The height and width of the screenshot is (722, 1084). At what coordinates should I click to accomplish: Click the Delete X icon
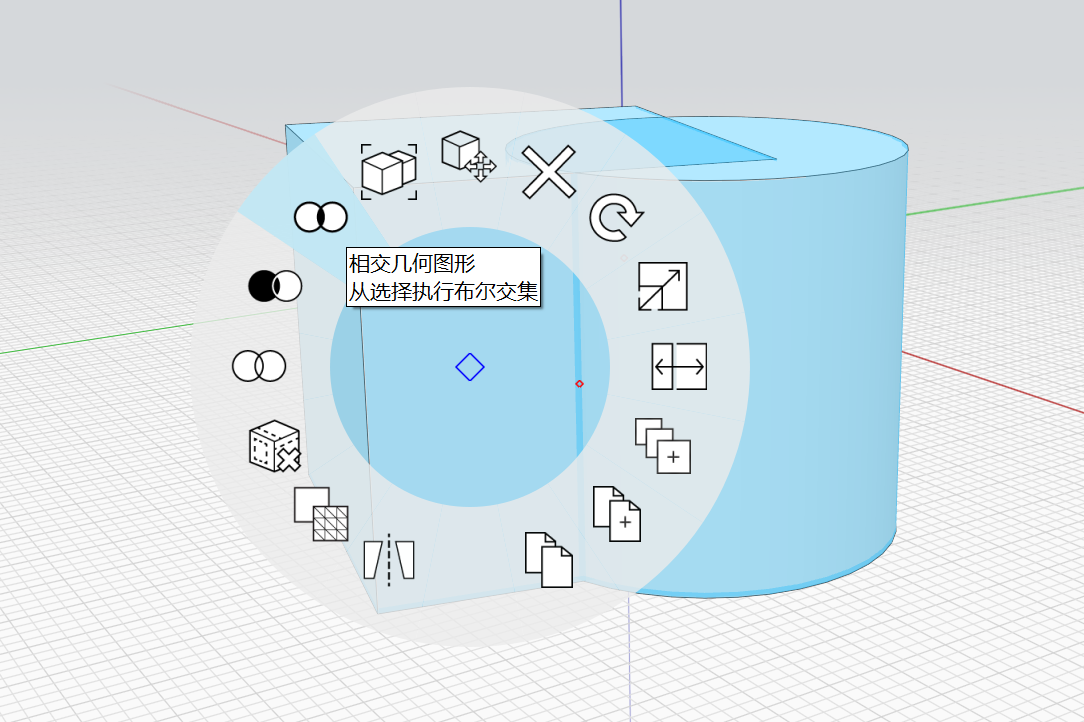click(x=549, y=172)
